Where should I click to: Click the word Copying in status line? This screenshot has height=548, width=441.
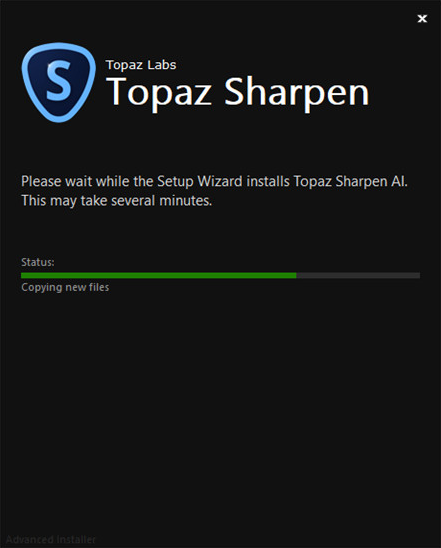coord(42,288)
